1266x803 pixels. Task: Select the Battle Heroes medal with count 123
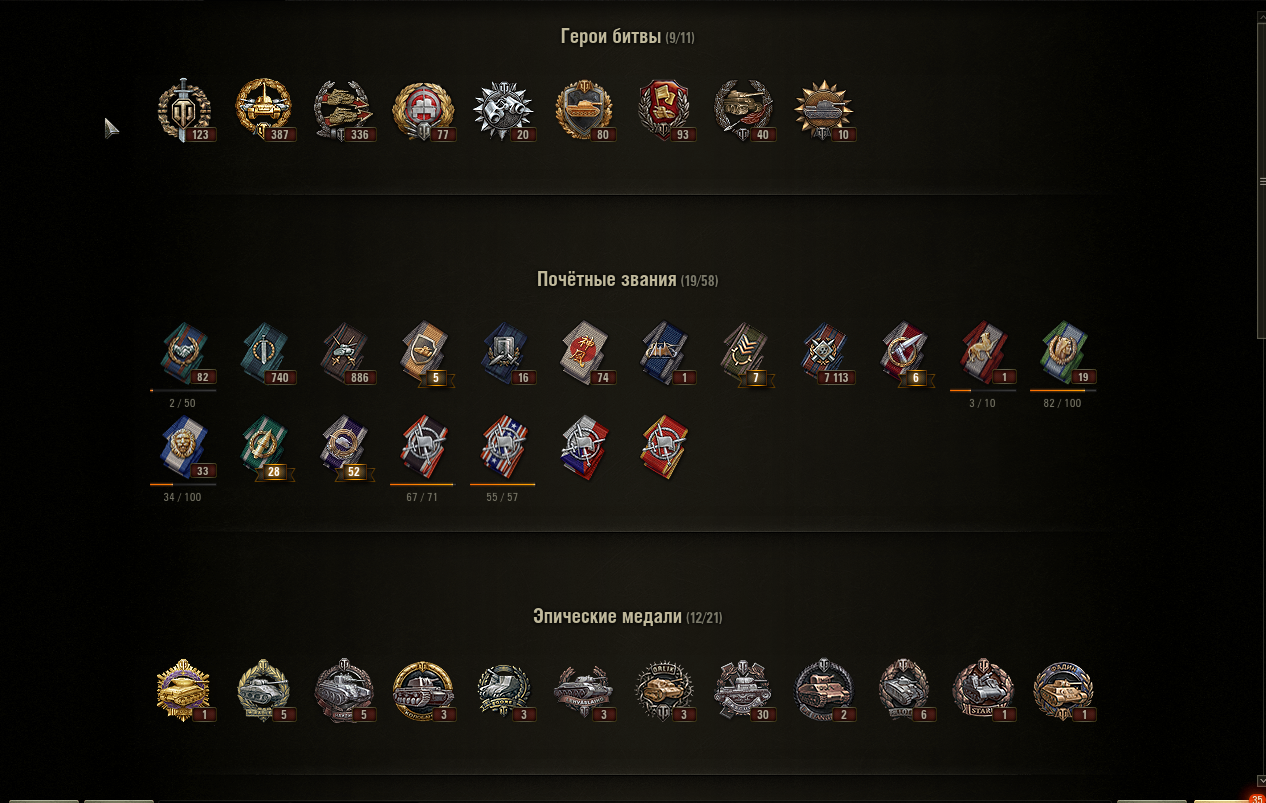click(x=185, y=110)
